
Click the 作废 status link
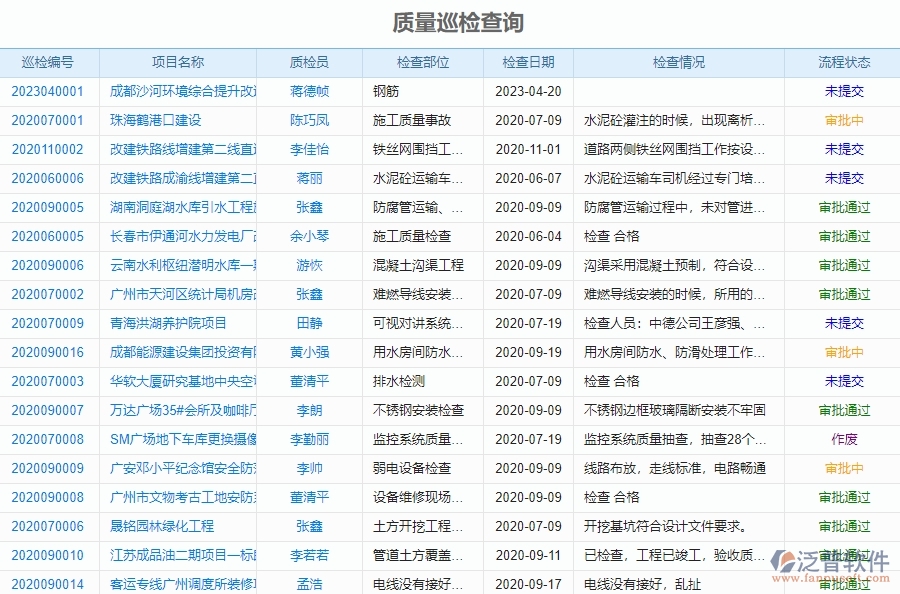point(840,438)
